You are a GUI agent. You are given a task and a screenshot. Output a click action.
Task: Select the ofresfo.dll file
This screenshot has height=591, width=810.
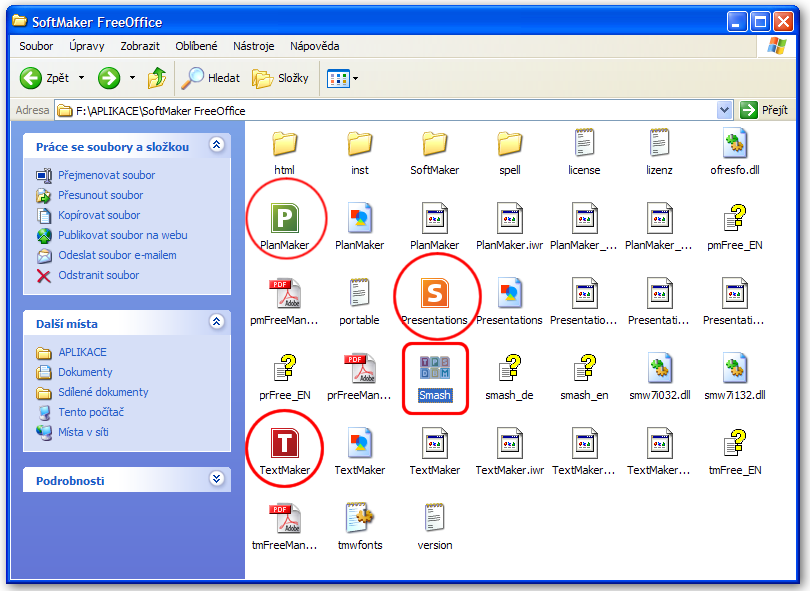[735, 152]
